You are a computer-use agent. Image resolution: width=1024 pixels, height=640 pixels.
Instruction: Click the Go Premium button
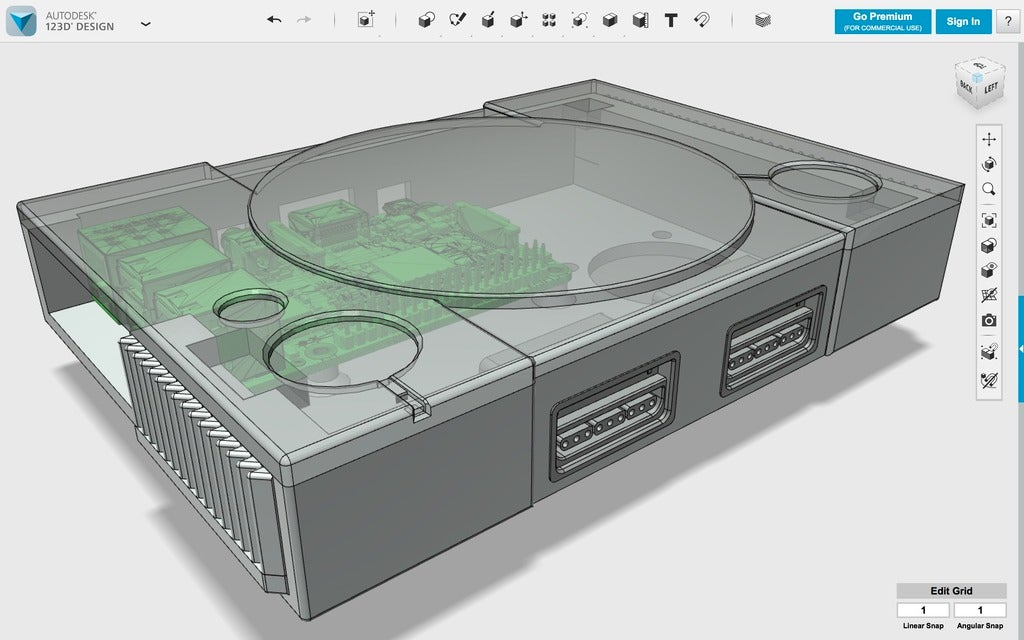882,22
